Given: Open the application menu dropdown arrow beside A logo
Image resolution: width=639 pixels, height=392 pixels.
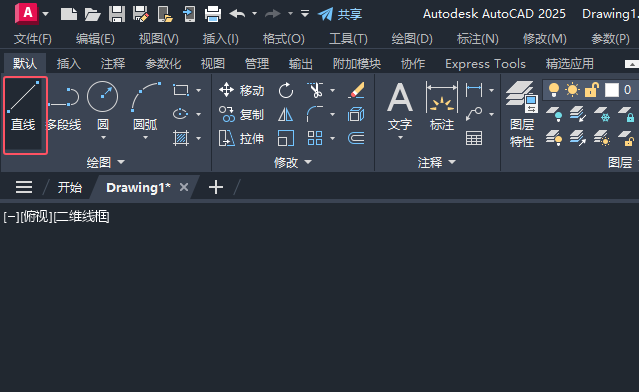Looking at the screenshot, I should coord(46,14).
